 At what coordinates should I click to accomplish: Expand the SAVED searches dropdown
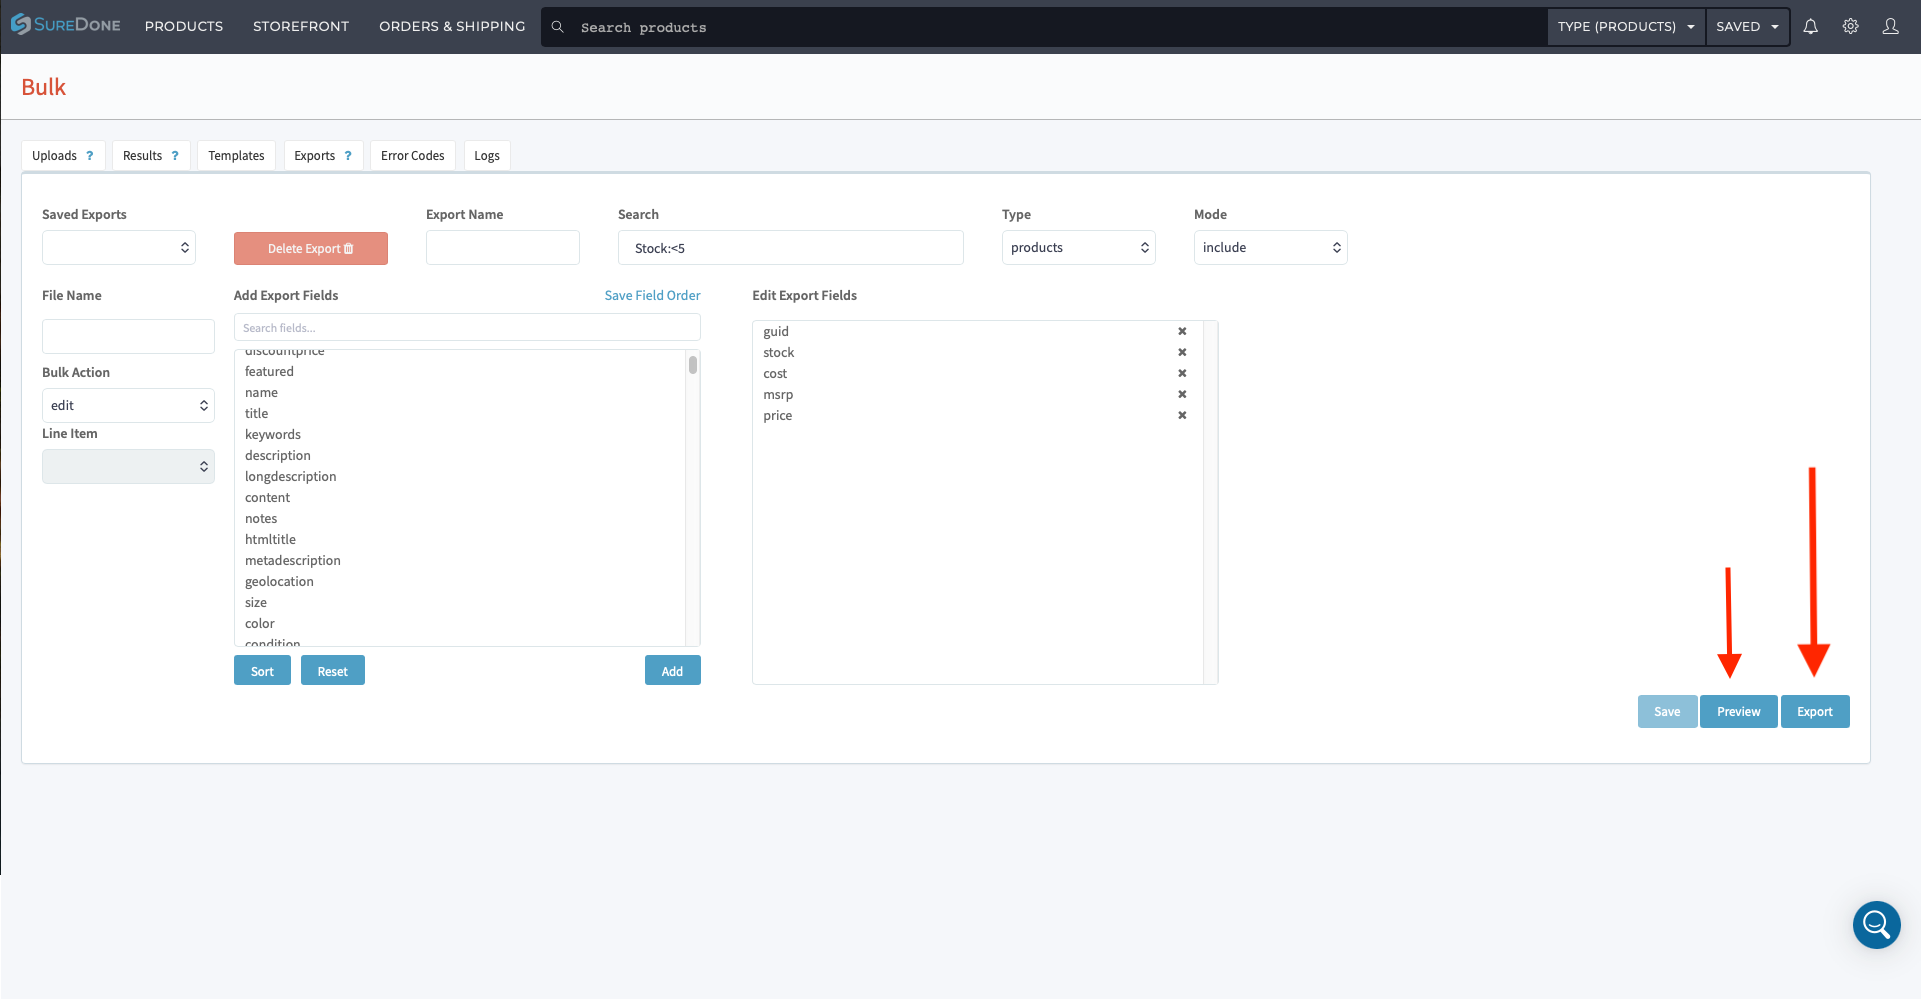[x=1747, y=27]
